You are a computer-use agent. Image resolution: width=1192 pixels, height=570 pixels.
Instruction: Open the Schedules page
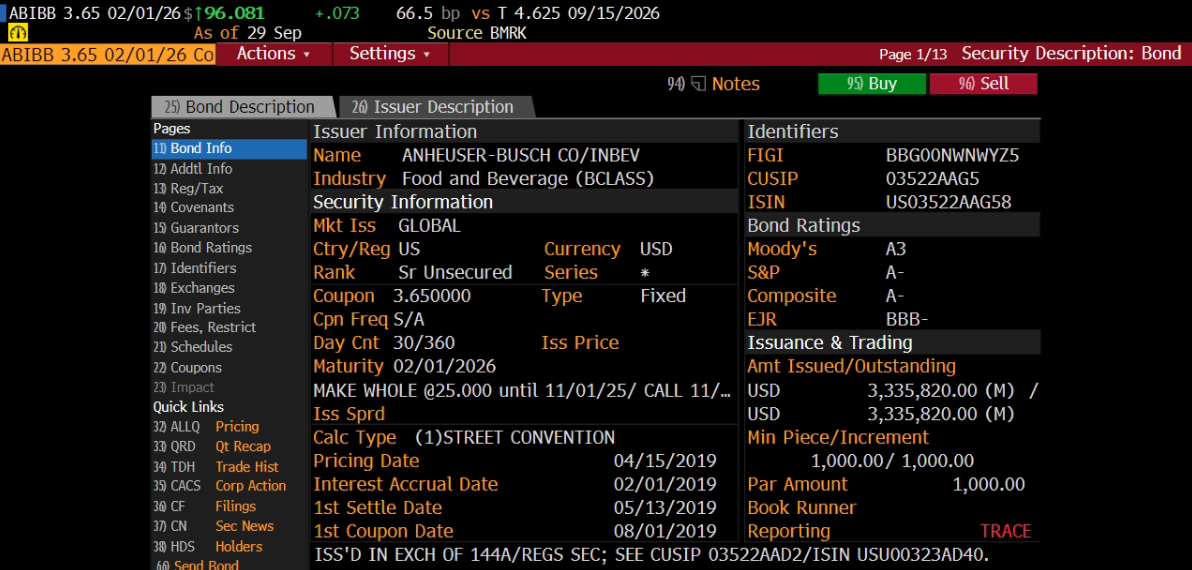coord(192,347)
